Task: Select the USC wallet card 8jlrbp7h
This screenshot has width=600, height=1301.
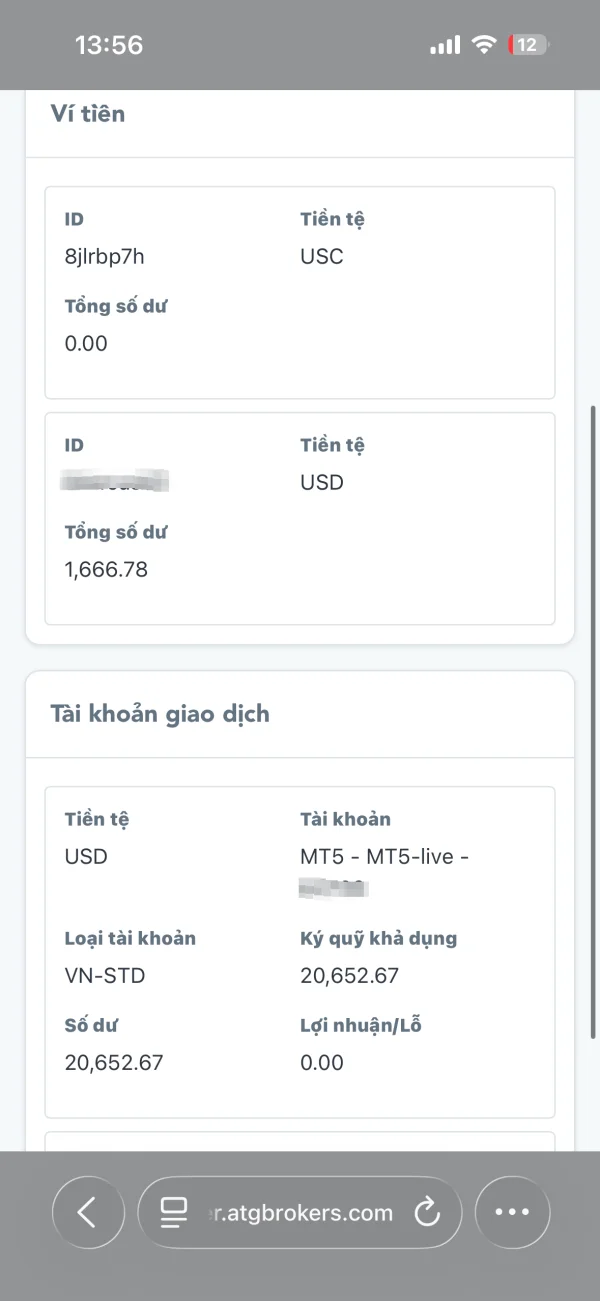Action: (300, 293)
